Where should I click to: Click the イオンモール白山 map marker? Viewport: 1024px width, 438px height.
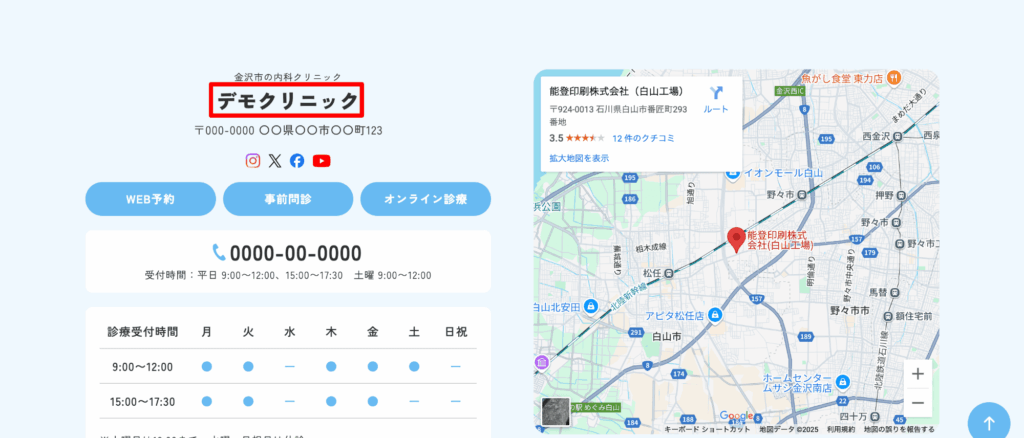(734, 173)
